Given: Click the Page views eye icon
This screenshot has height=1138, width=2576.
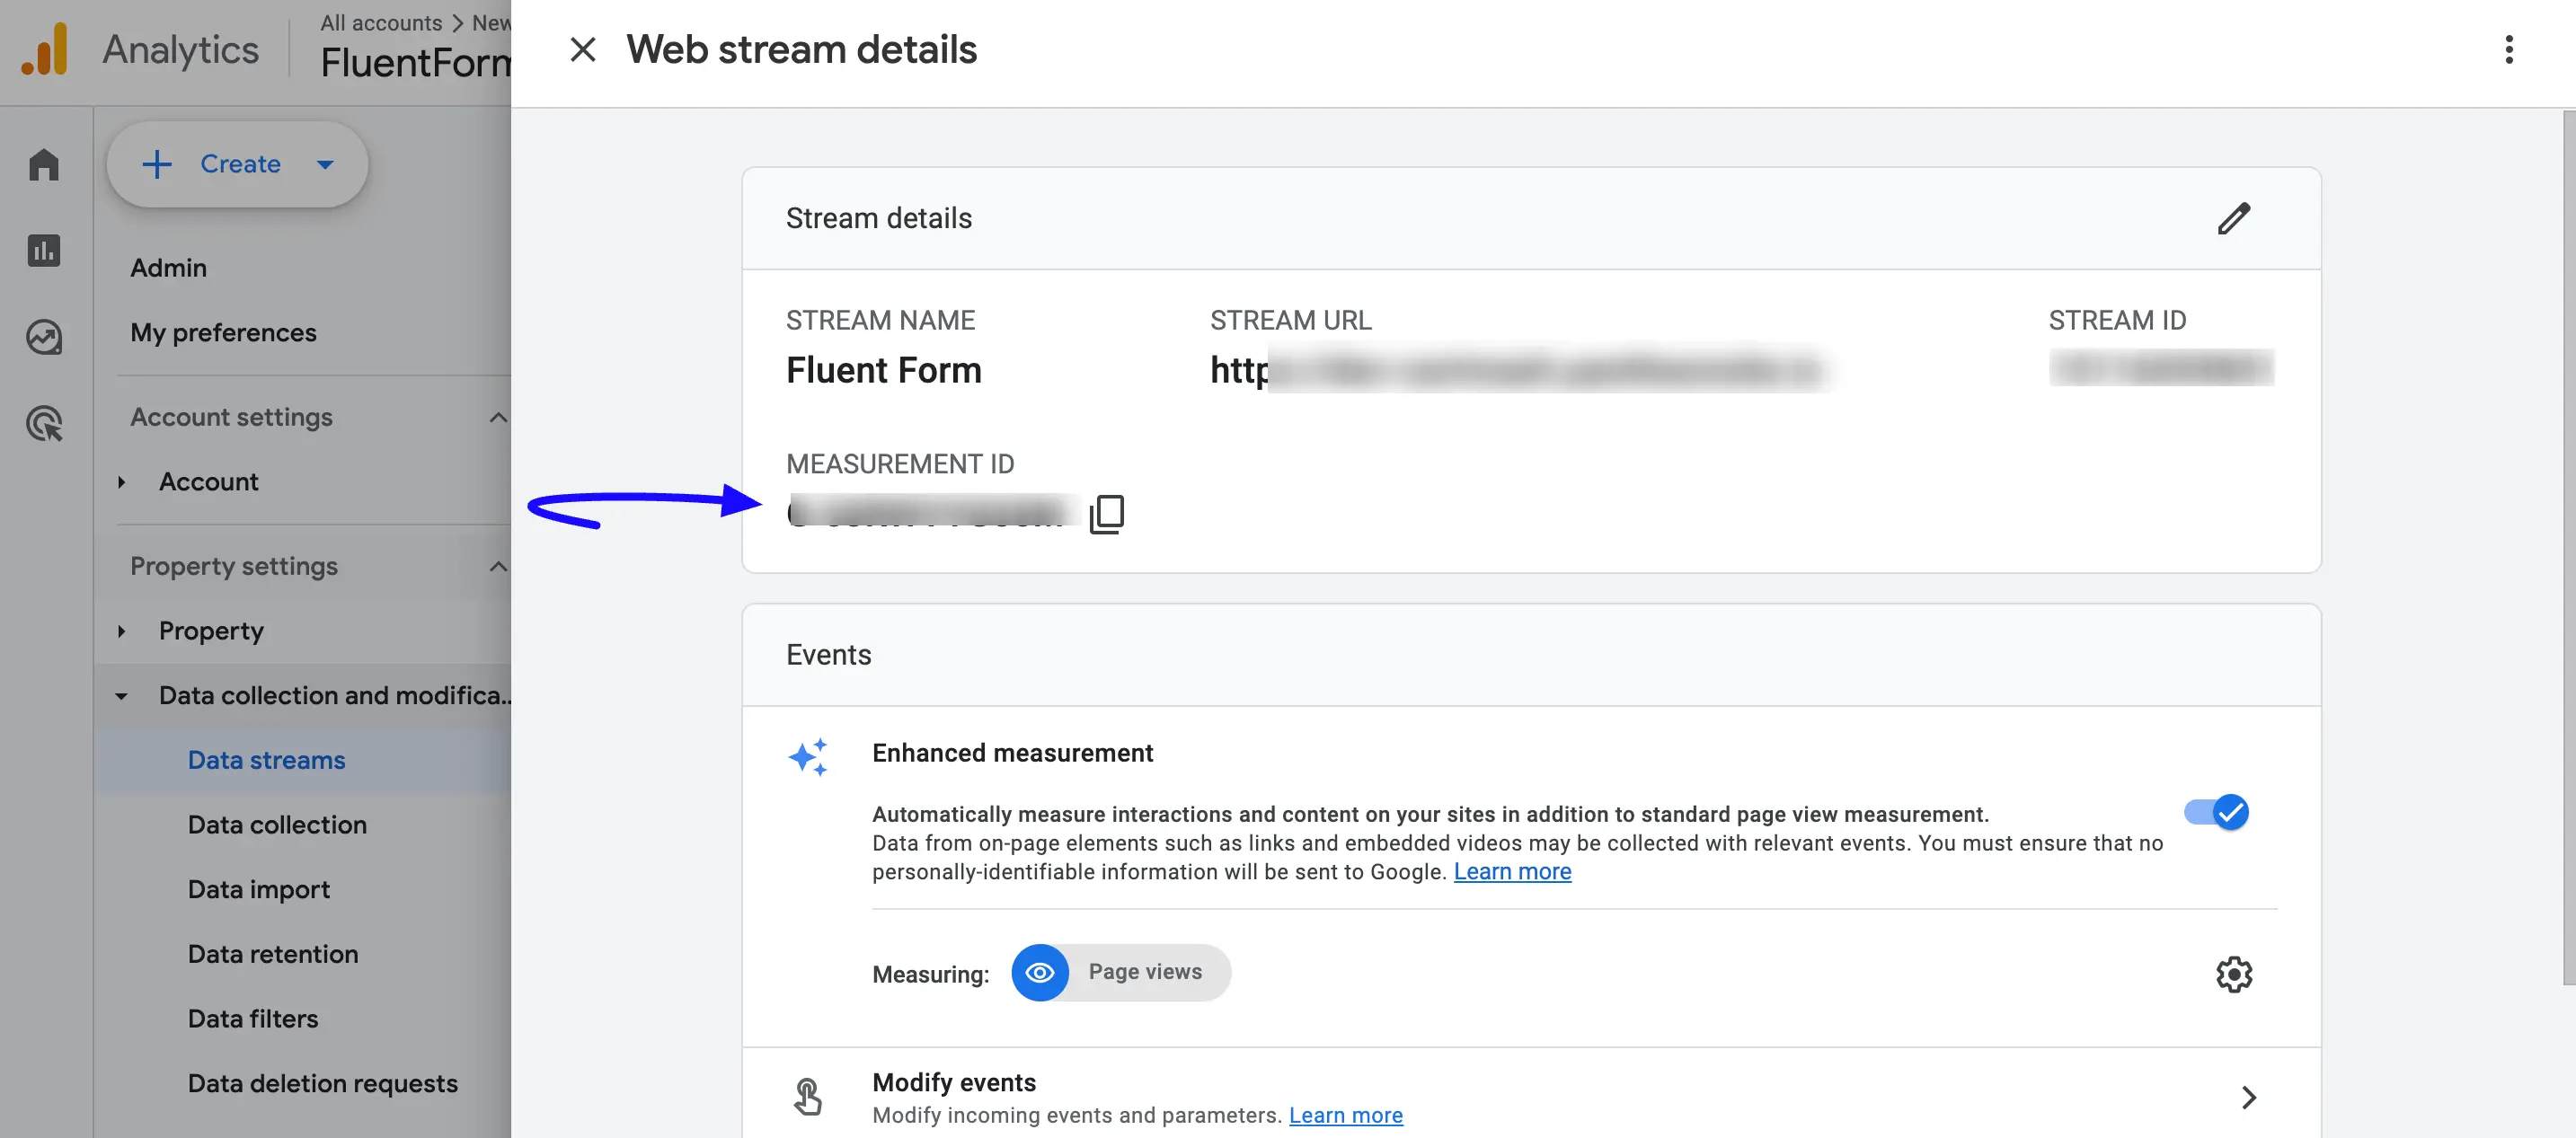Looking at the screenshot, I should pyautogui.click(x=1039, y=972).
